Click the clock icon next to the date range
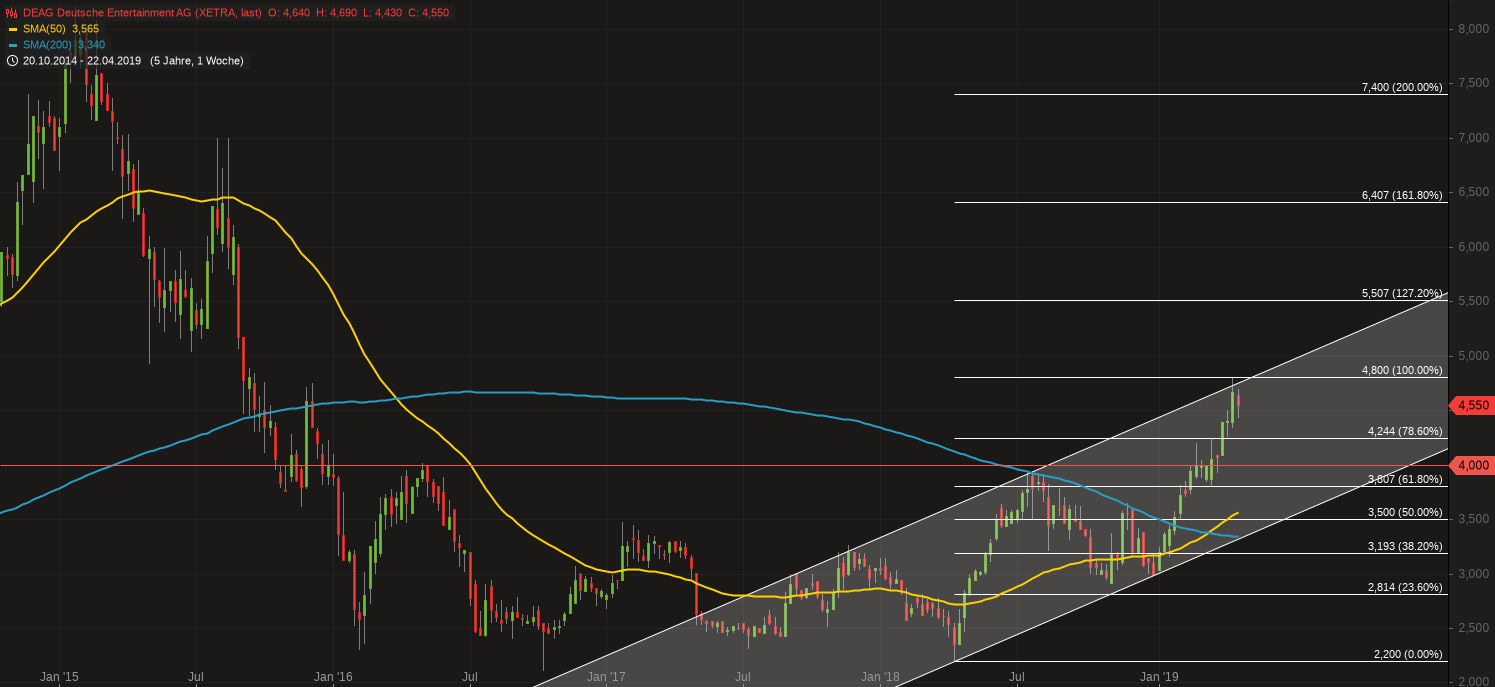The height and width of the screenshot is (687, 1495). click(12, 60)
